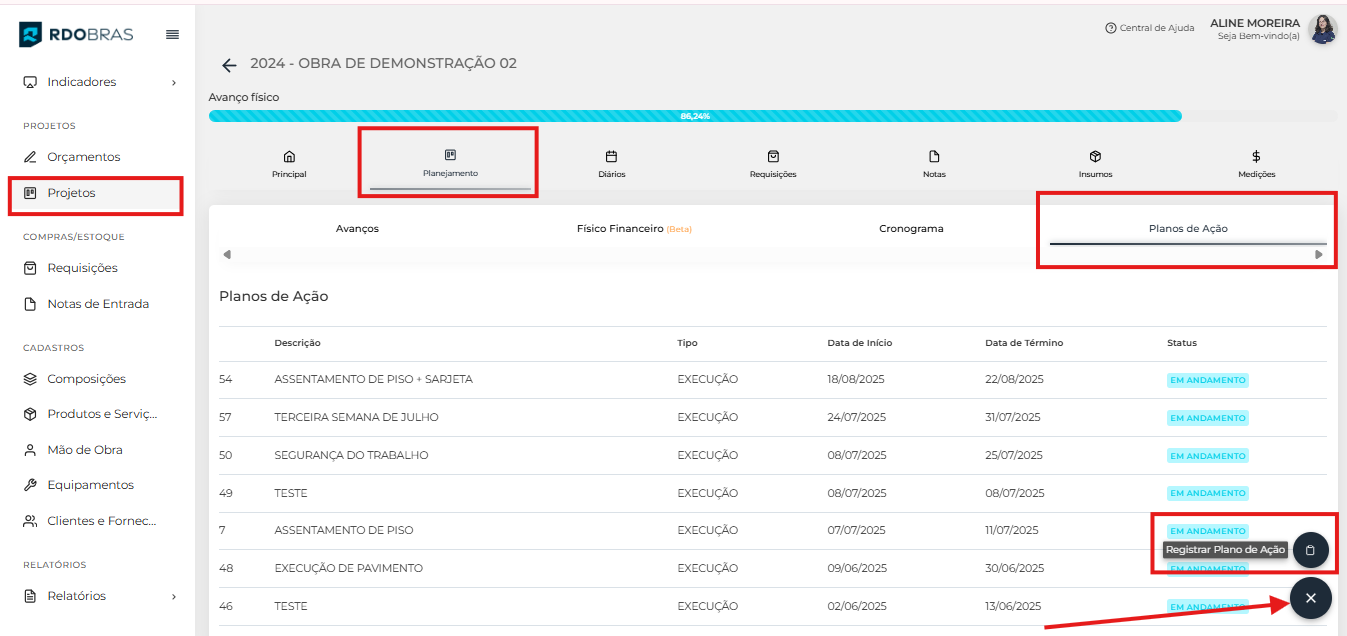This screenshot has width=1347, height=636.
Task: Click the hamburger menu icon beside the logo
Action: point(172,35)
